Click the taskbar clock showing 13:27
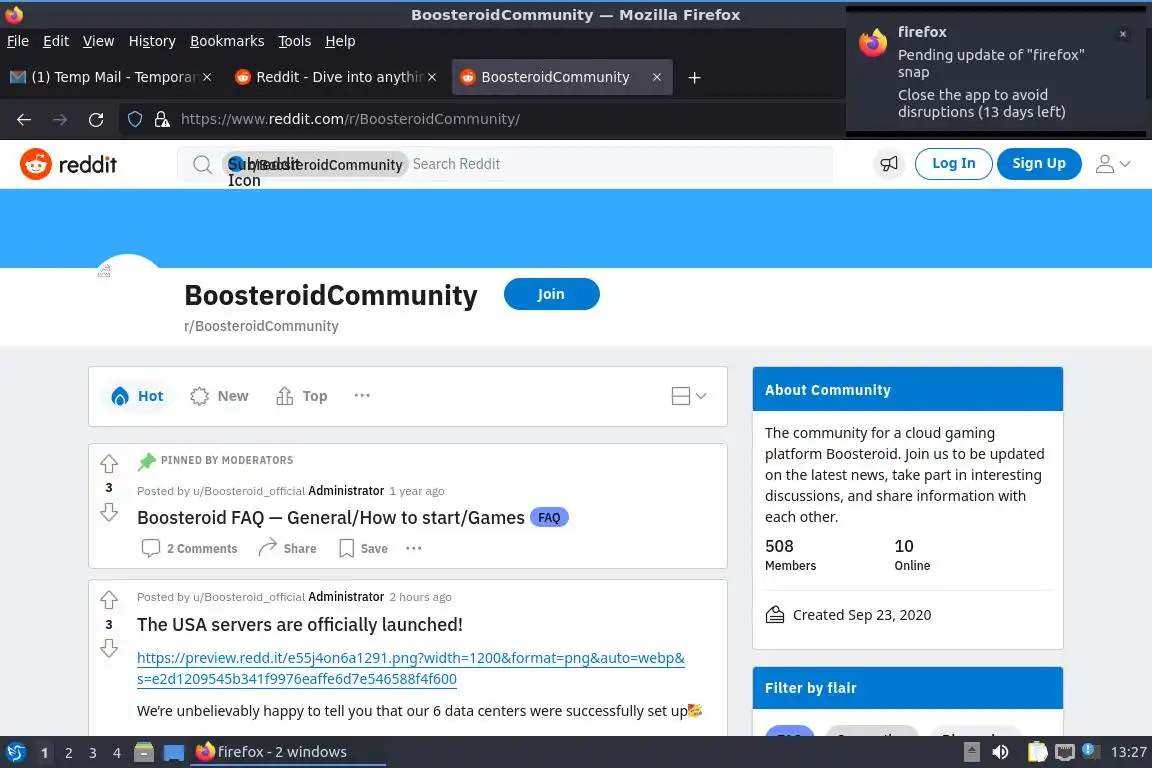The width and height of the screenshot is (1152, 768). [1128, 752]
